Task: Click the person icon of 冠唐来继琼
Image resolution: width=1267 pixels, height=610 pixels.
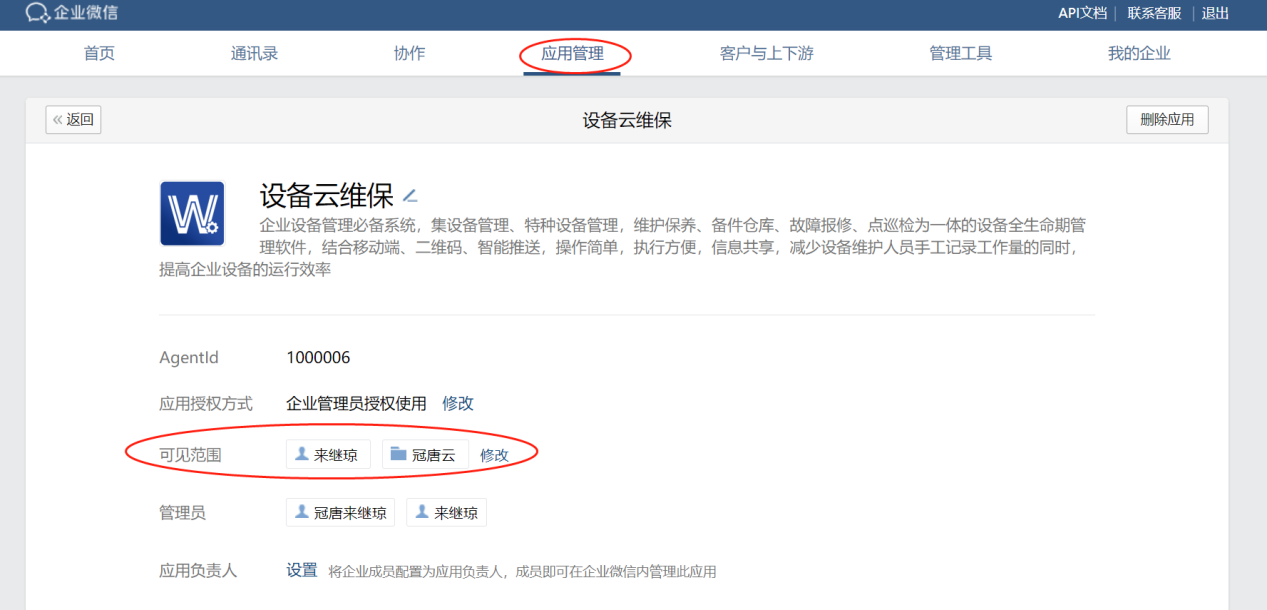Action: [x=301, y=512]
